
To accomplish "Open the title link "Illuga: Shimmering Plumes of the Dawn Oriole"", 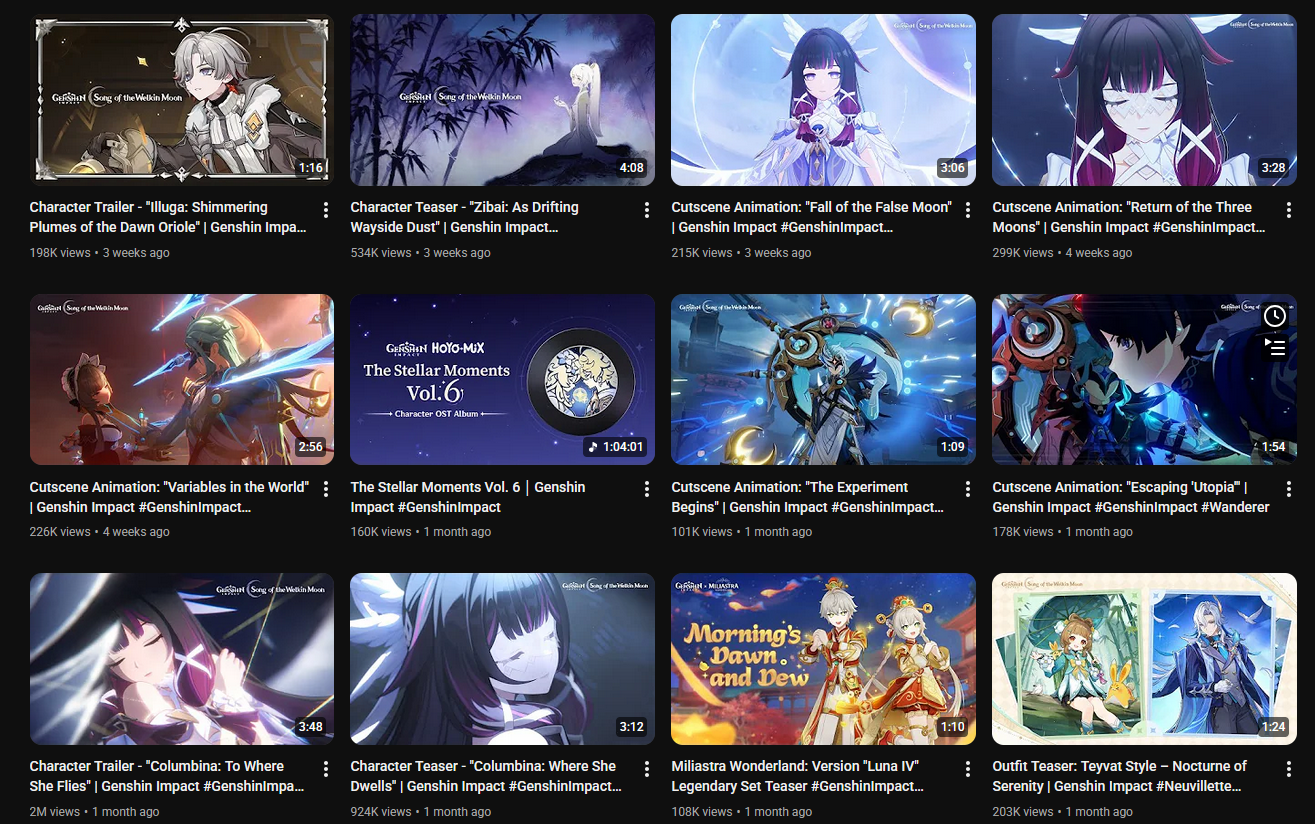I will (x=168, y=217).
